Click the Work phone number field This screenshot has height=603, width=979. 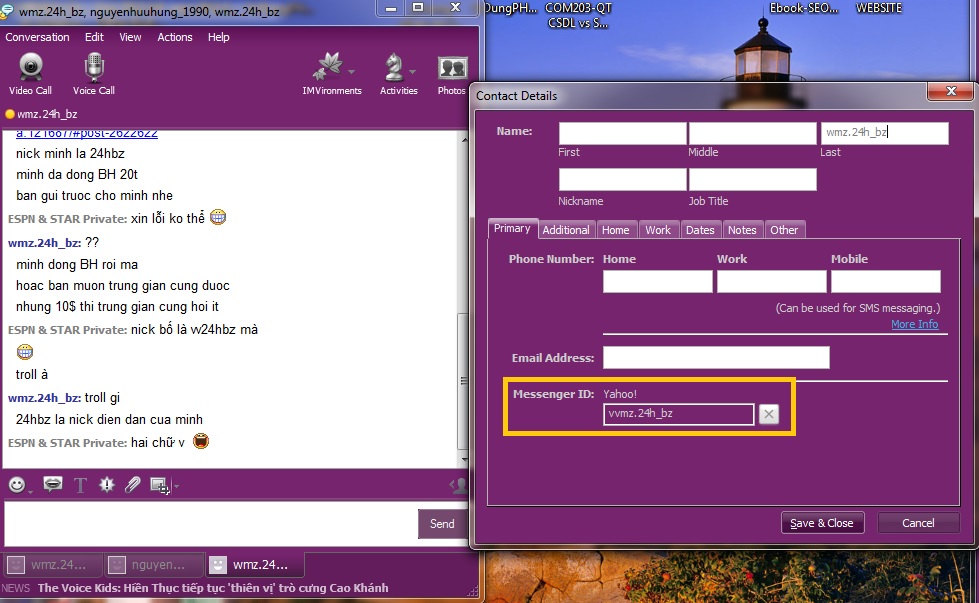(772, 282)
